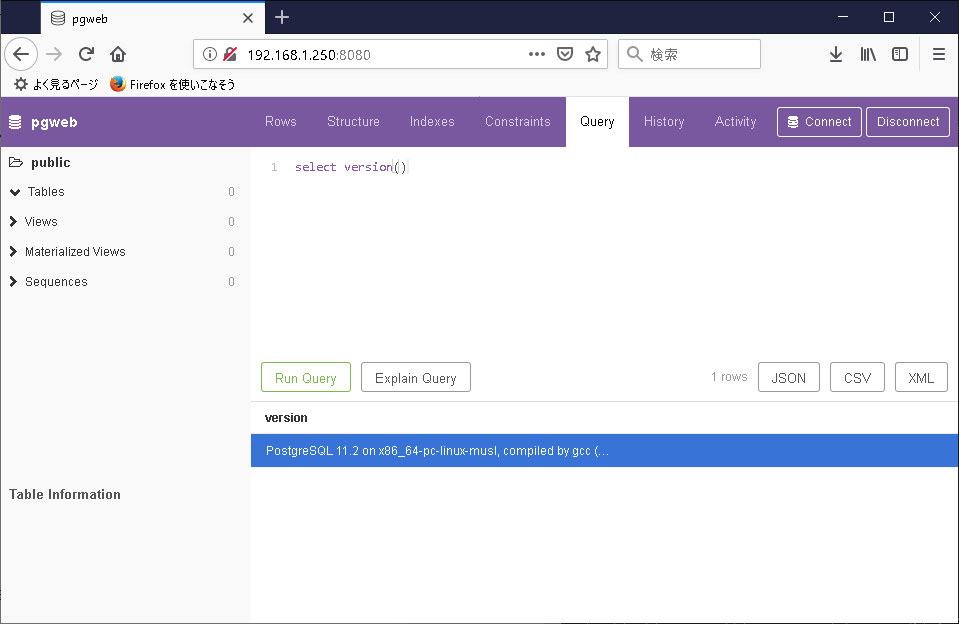Image resolution: width=959 pixels, height=624 pixels.
Task: Select the public schema folder icon
Action: (x=18, y=162)
